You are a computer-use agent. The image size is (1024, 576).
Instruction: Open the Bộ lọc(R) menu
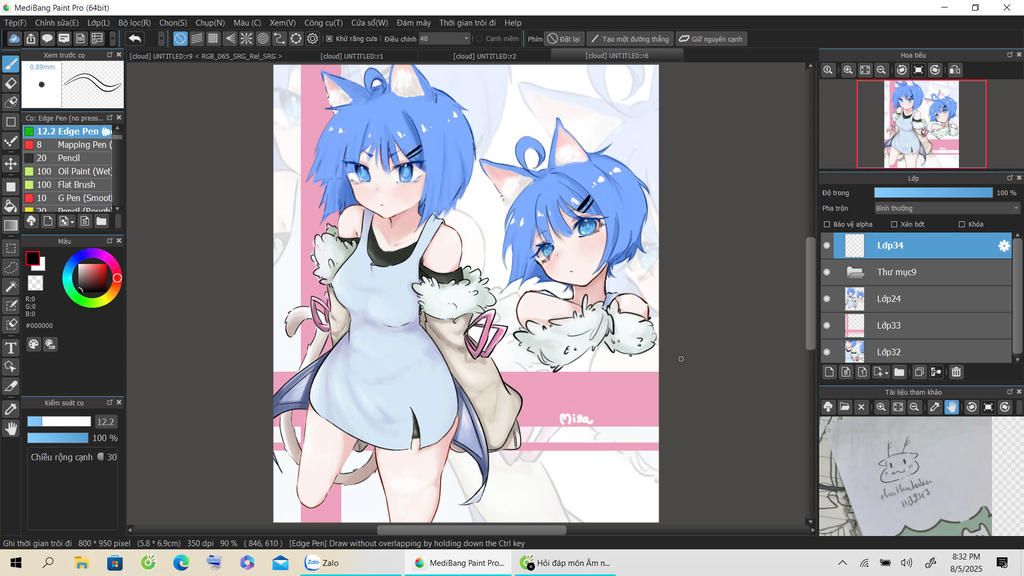134,22
